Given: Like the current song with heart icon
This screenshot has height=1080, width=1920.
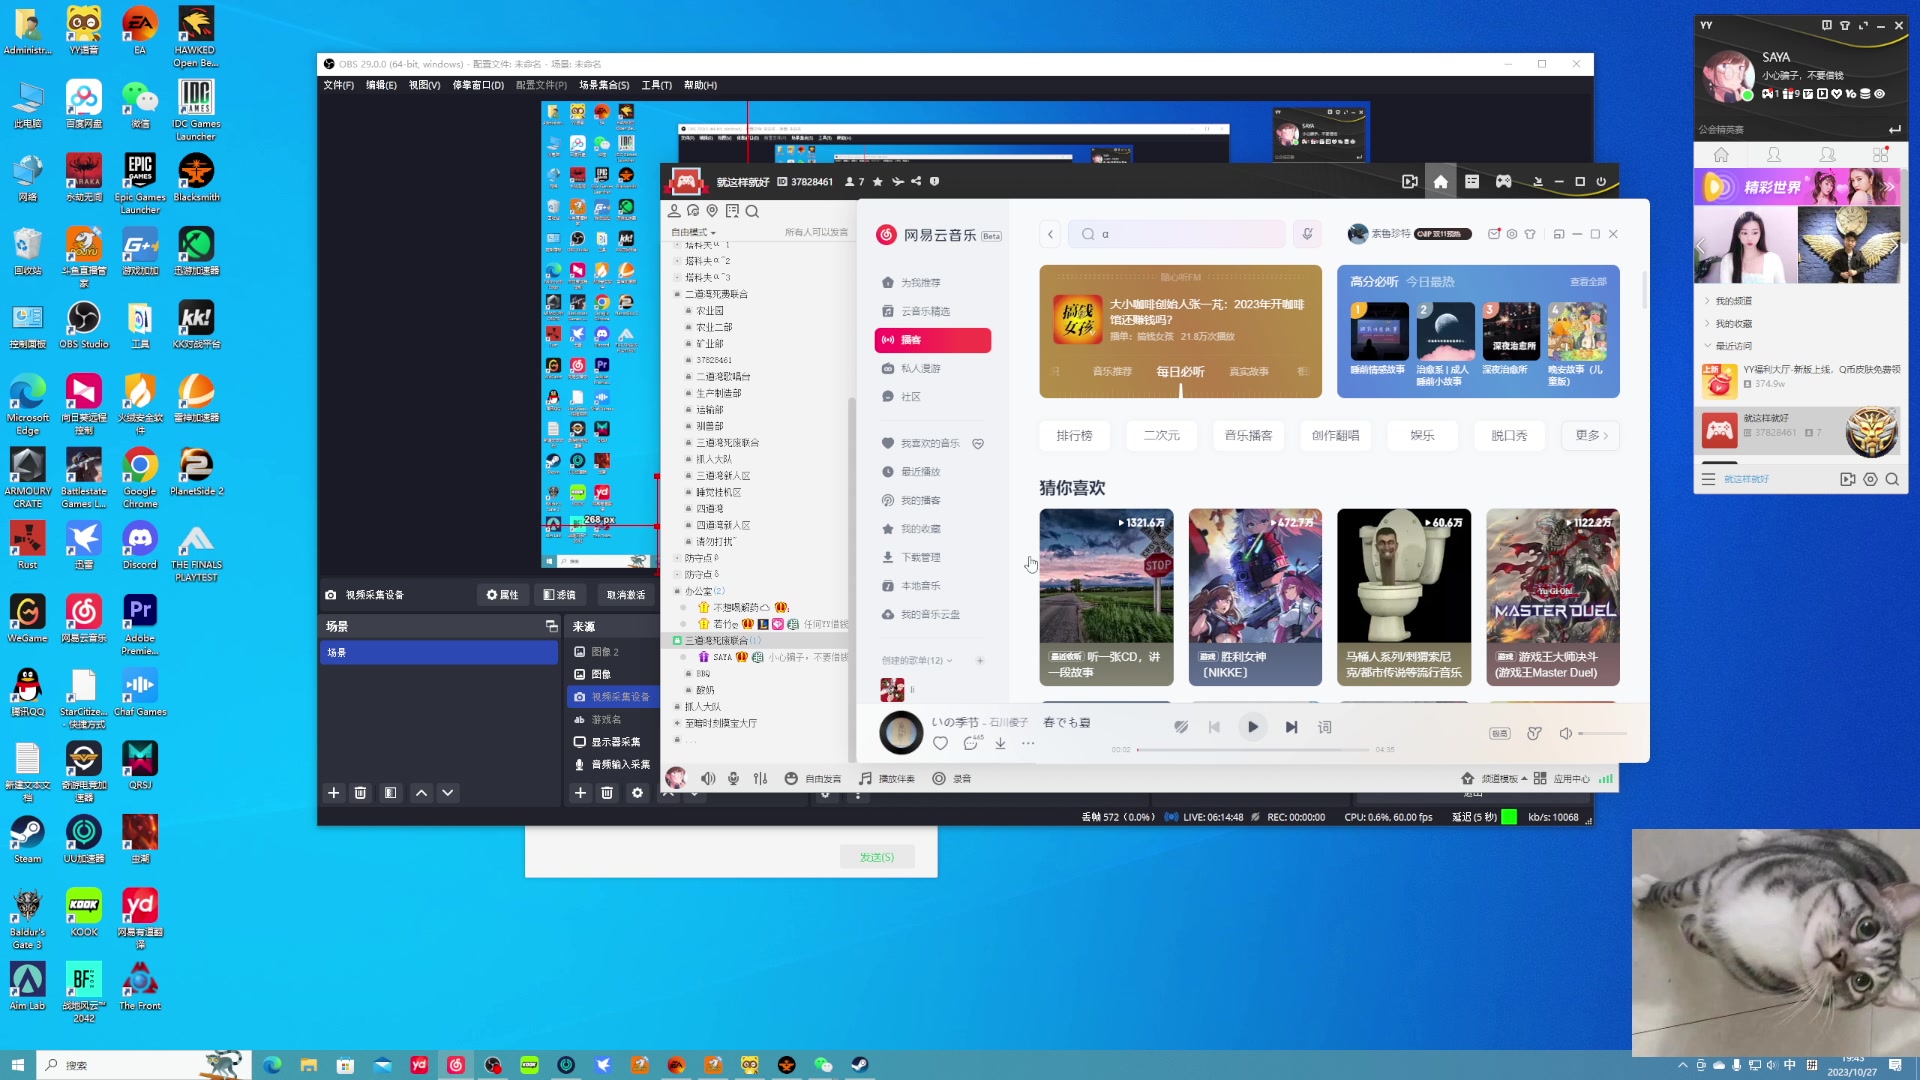Looking at the screenshot, I should pos(940,743).
